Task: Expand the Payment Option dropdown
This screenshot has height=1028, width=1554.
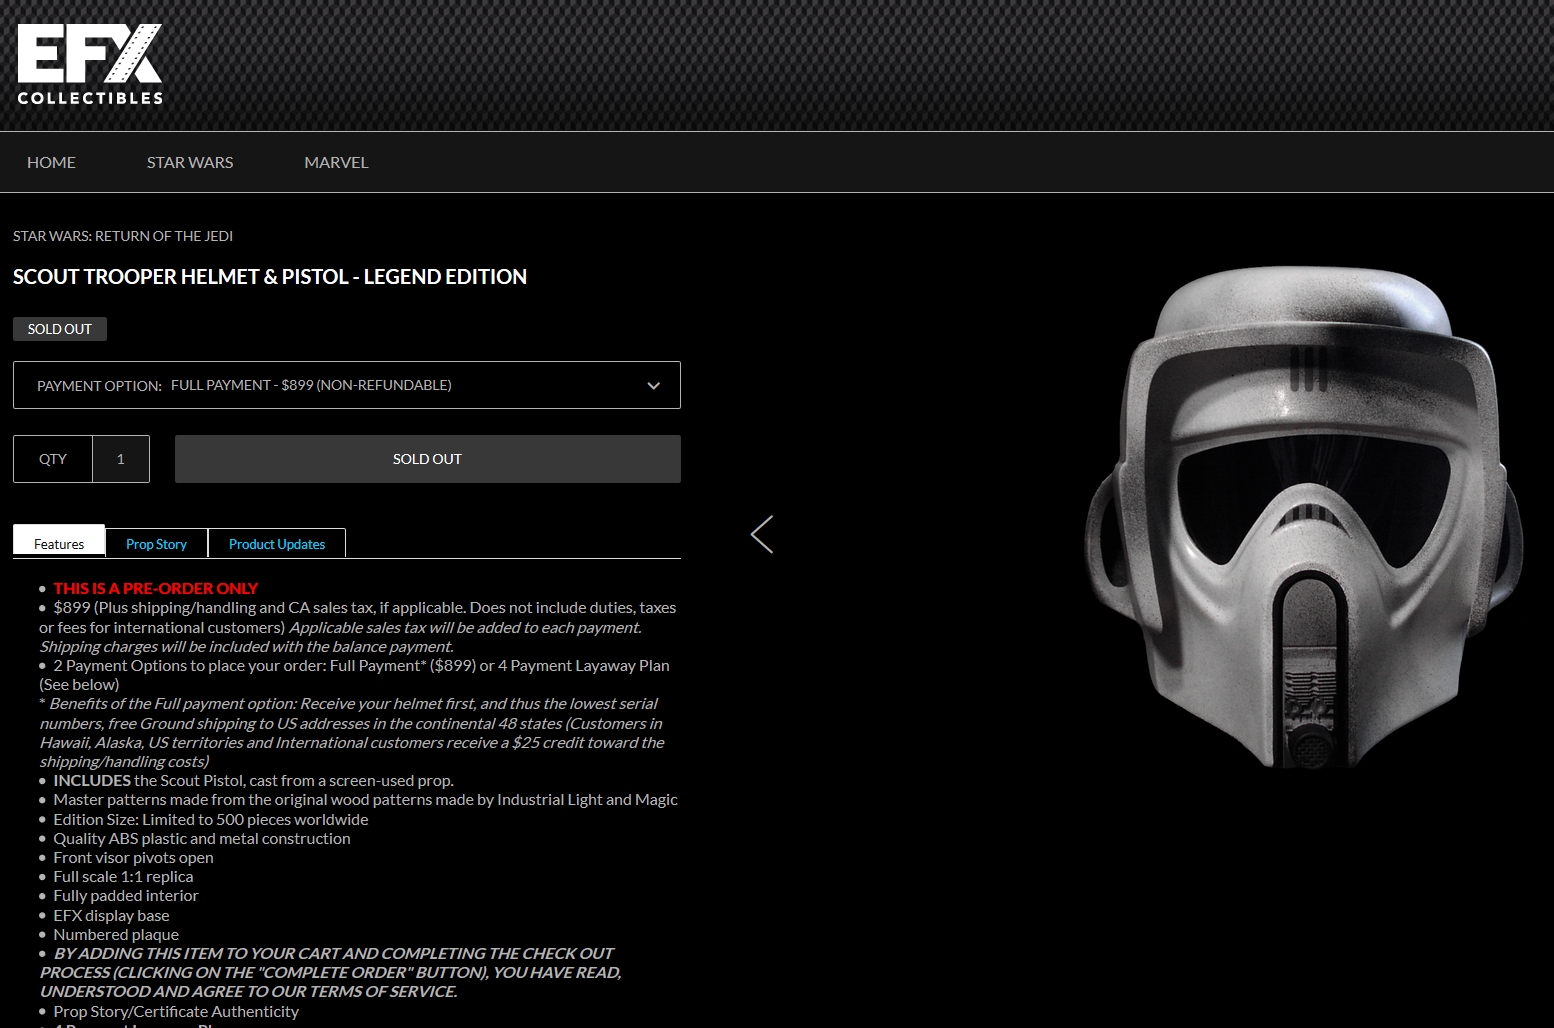Action: 347,385
